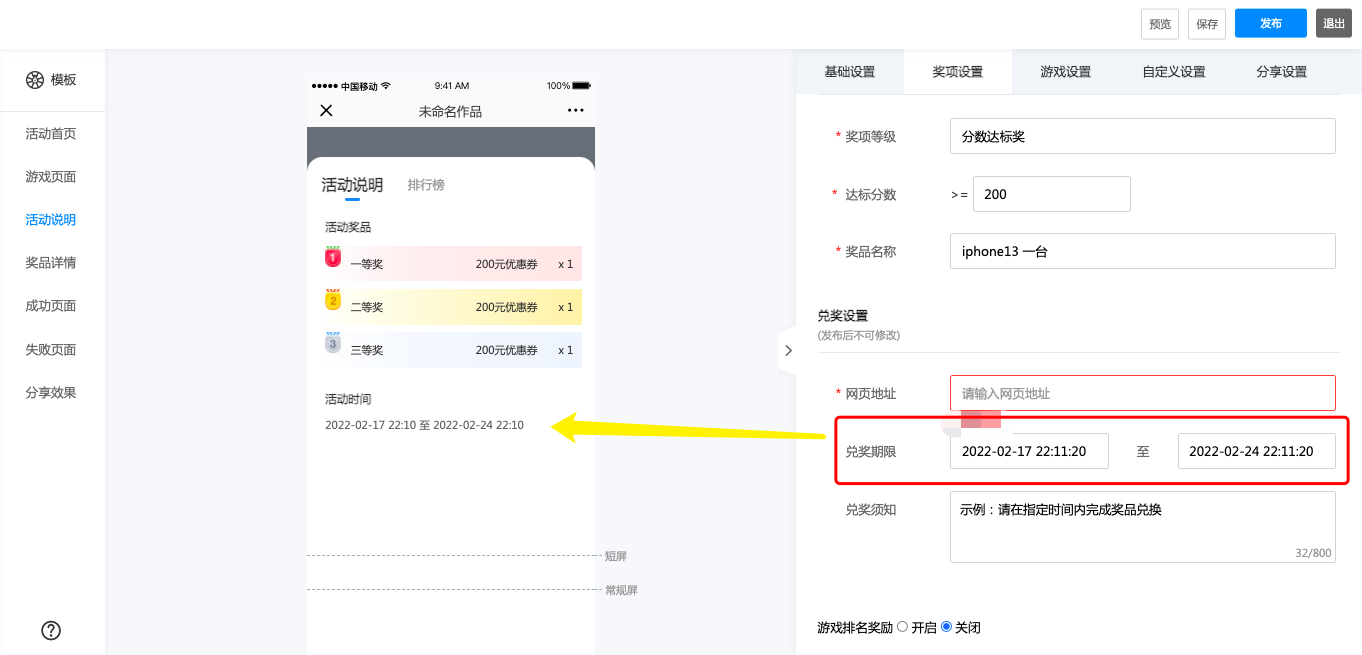Click the 模板 template icon in sidebar
Screen dimensions: 1362x655
pyautogui.click(x=35, y=80)
